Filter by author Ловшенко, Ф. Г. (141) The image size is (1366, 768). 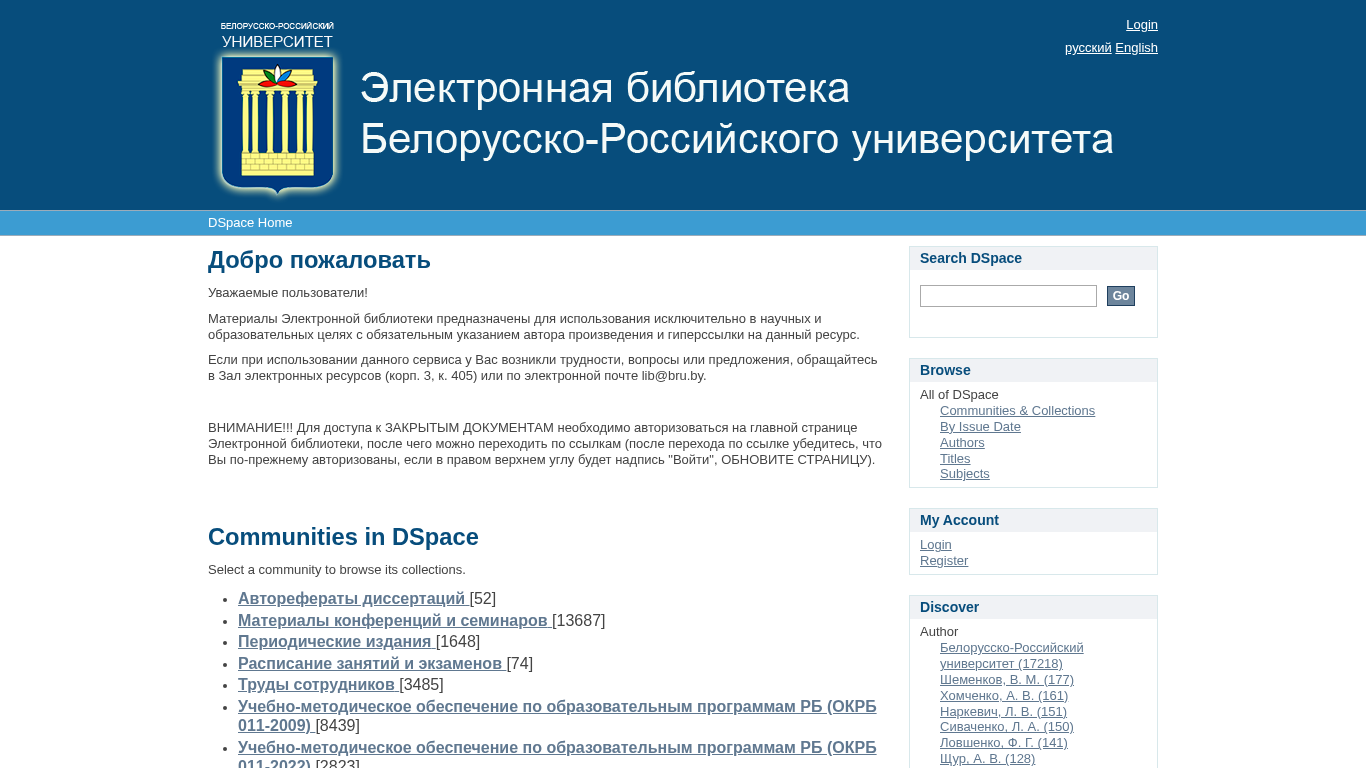1004,743
